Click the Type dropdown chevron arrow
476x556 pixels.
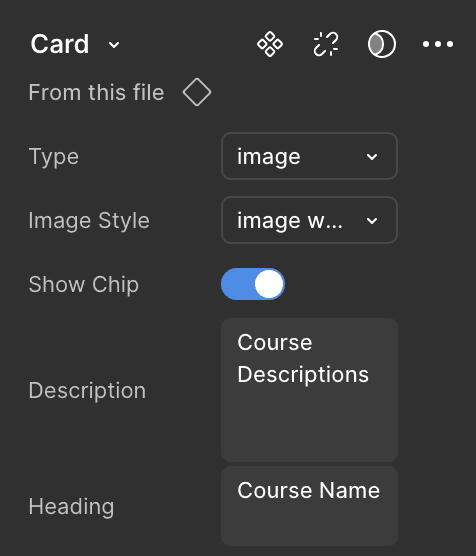tap(372, 157)
